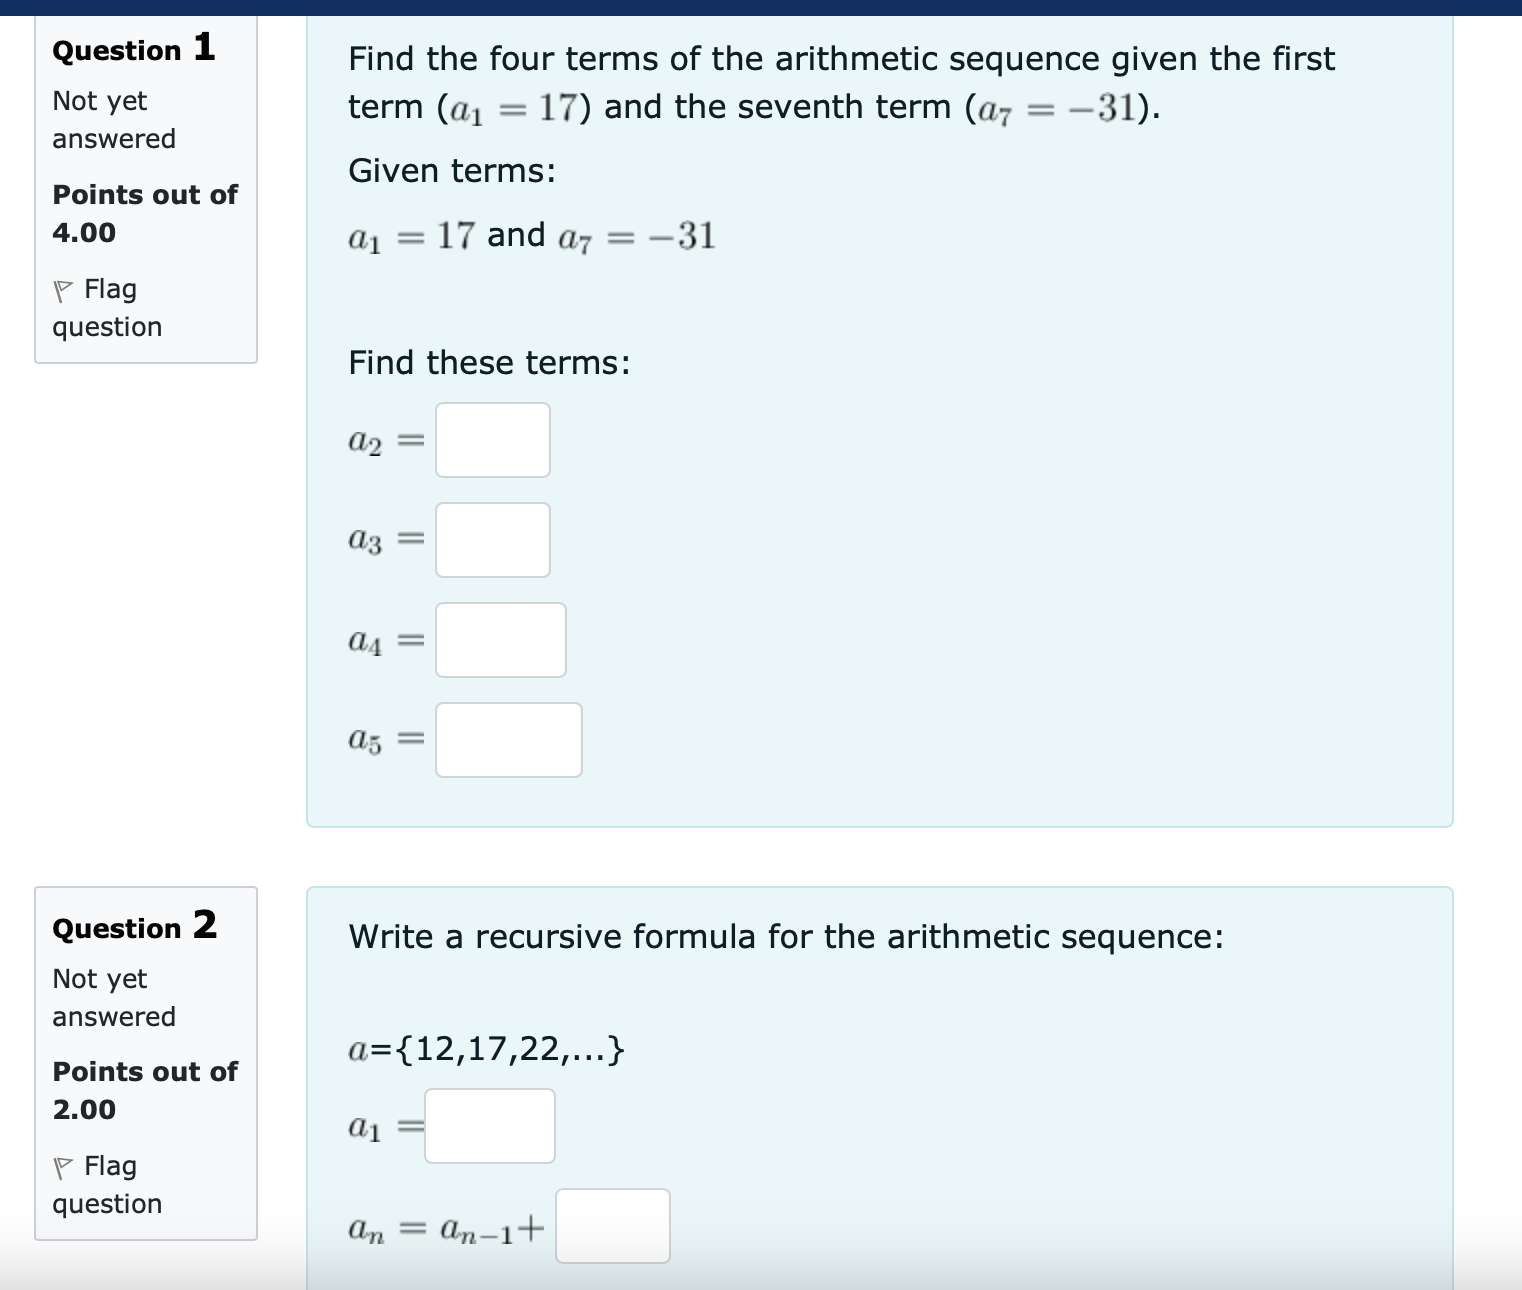The width and height of the screenshot is (1522, 1290).
Task: Click the recursive formula answer box after an-1+
Action: (613, 1227)
